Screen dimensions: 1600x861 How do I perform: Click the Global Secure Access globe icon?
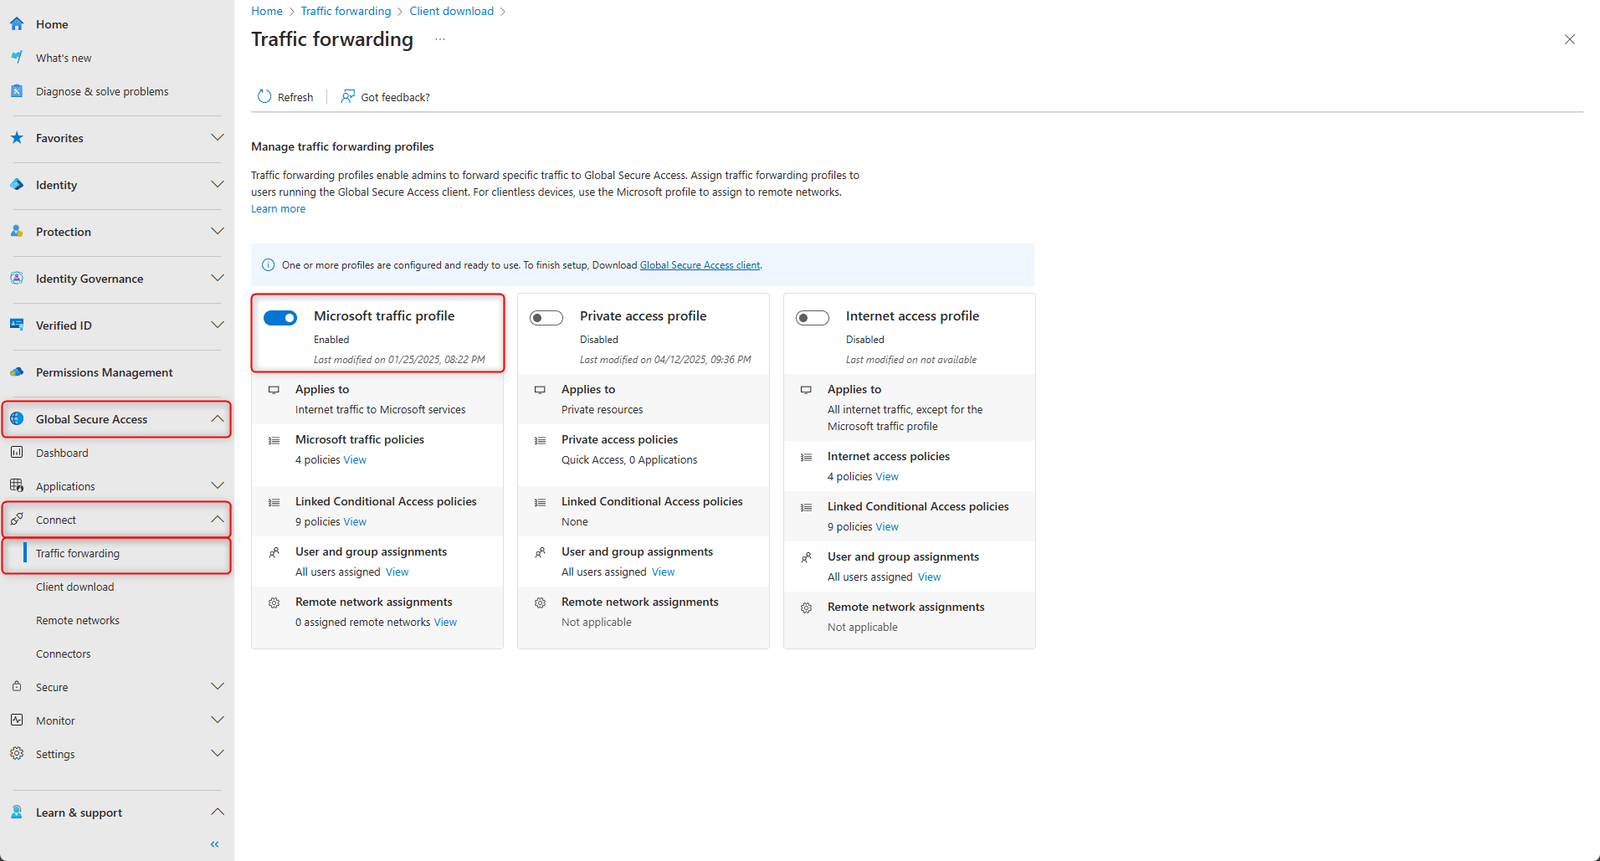point(17,419)
